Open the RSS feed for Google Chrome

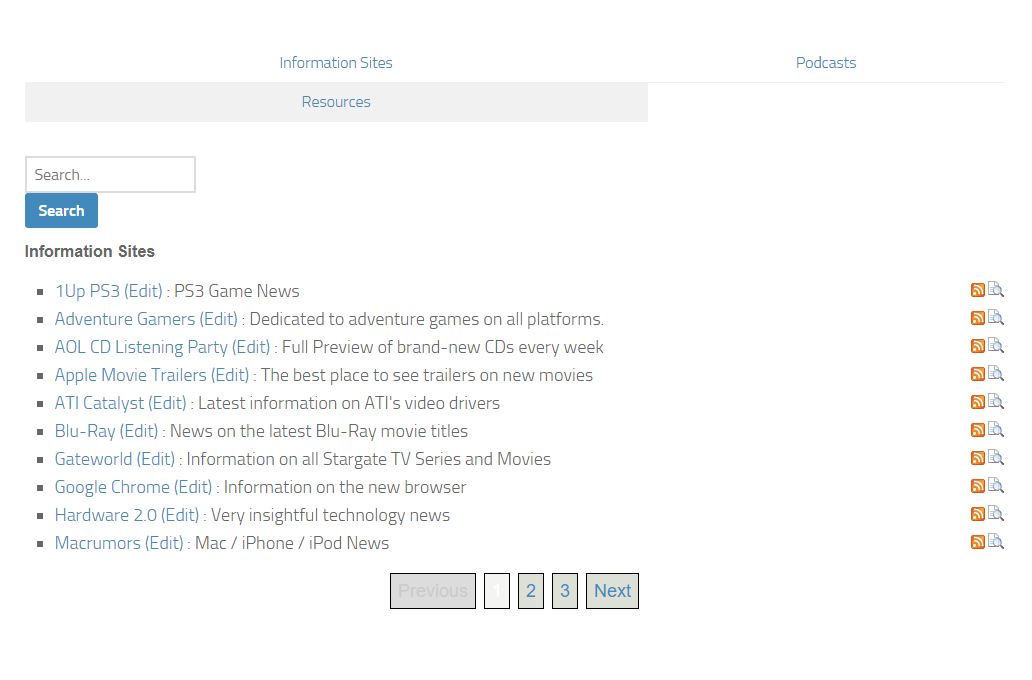pos(977,486)
